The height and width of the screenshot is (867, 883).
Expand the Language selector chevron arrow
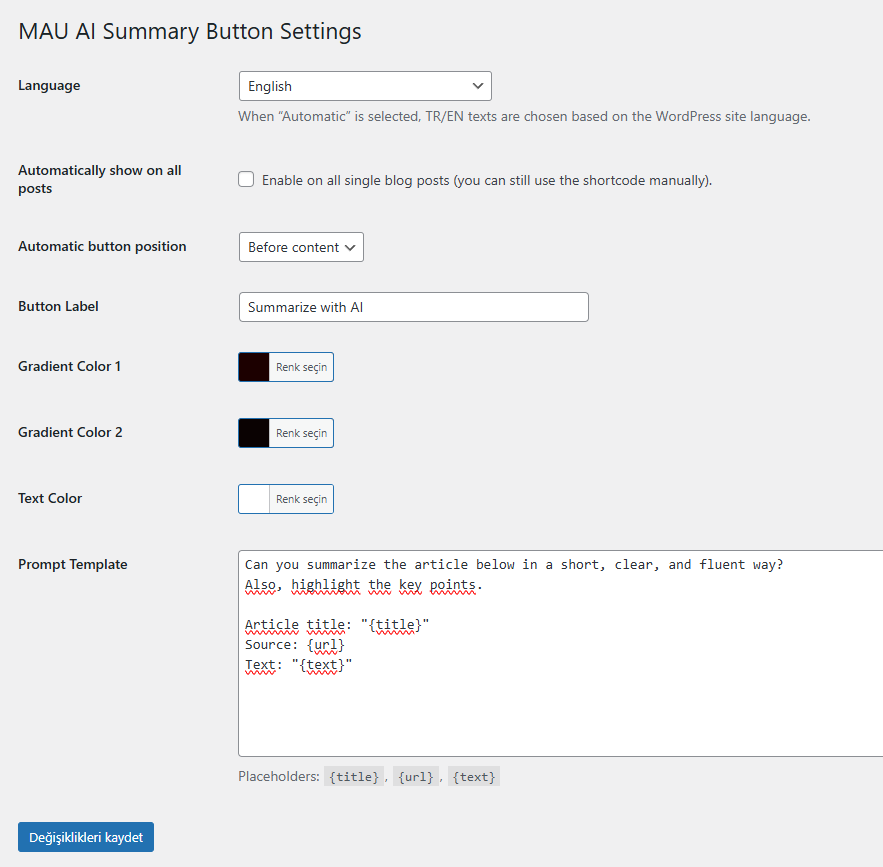click(478, 86)
